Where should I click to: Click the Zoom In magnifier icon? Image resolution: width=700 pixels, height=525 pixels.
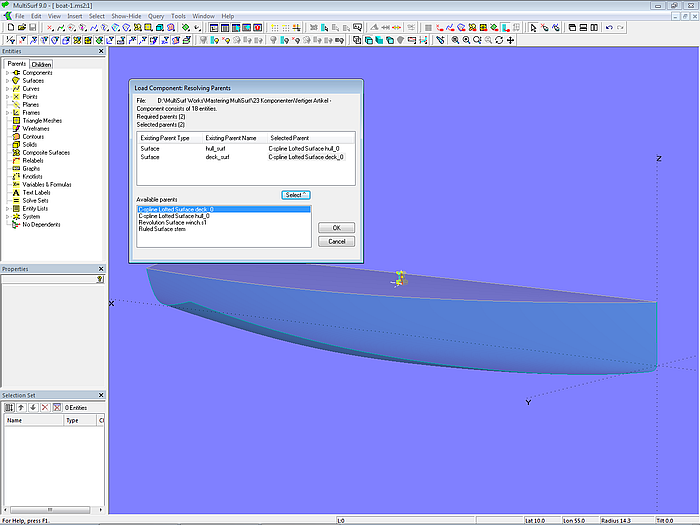[454, 40]
